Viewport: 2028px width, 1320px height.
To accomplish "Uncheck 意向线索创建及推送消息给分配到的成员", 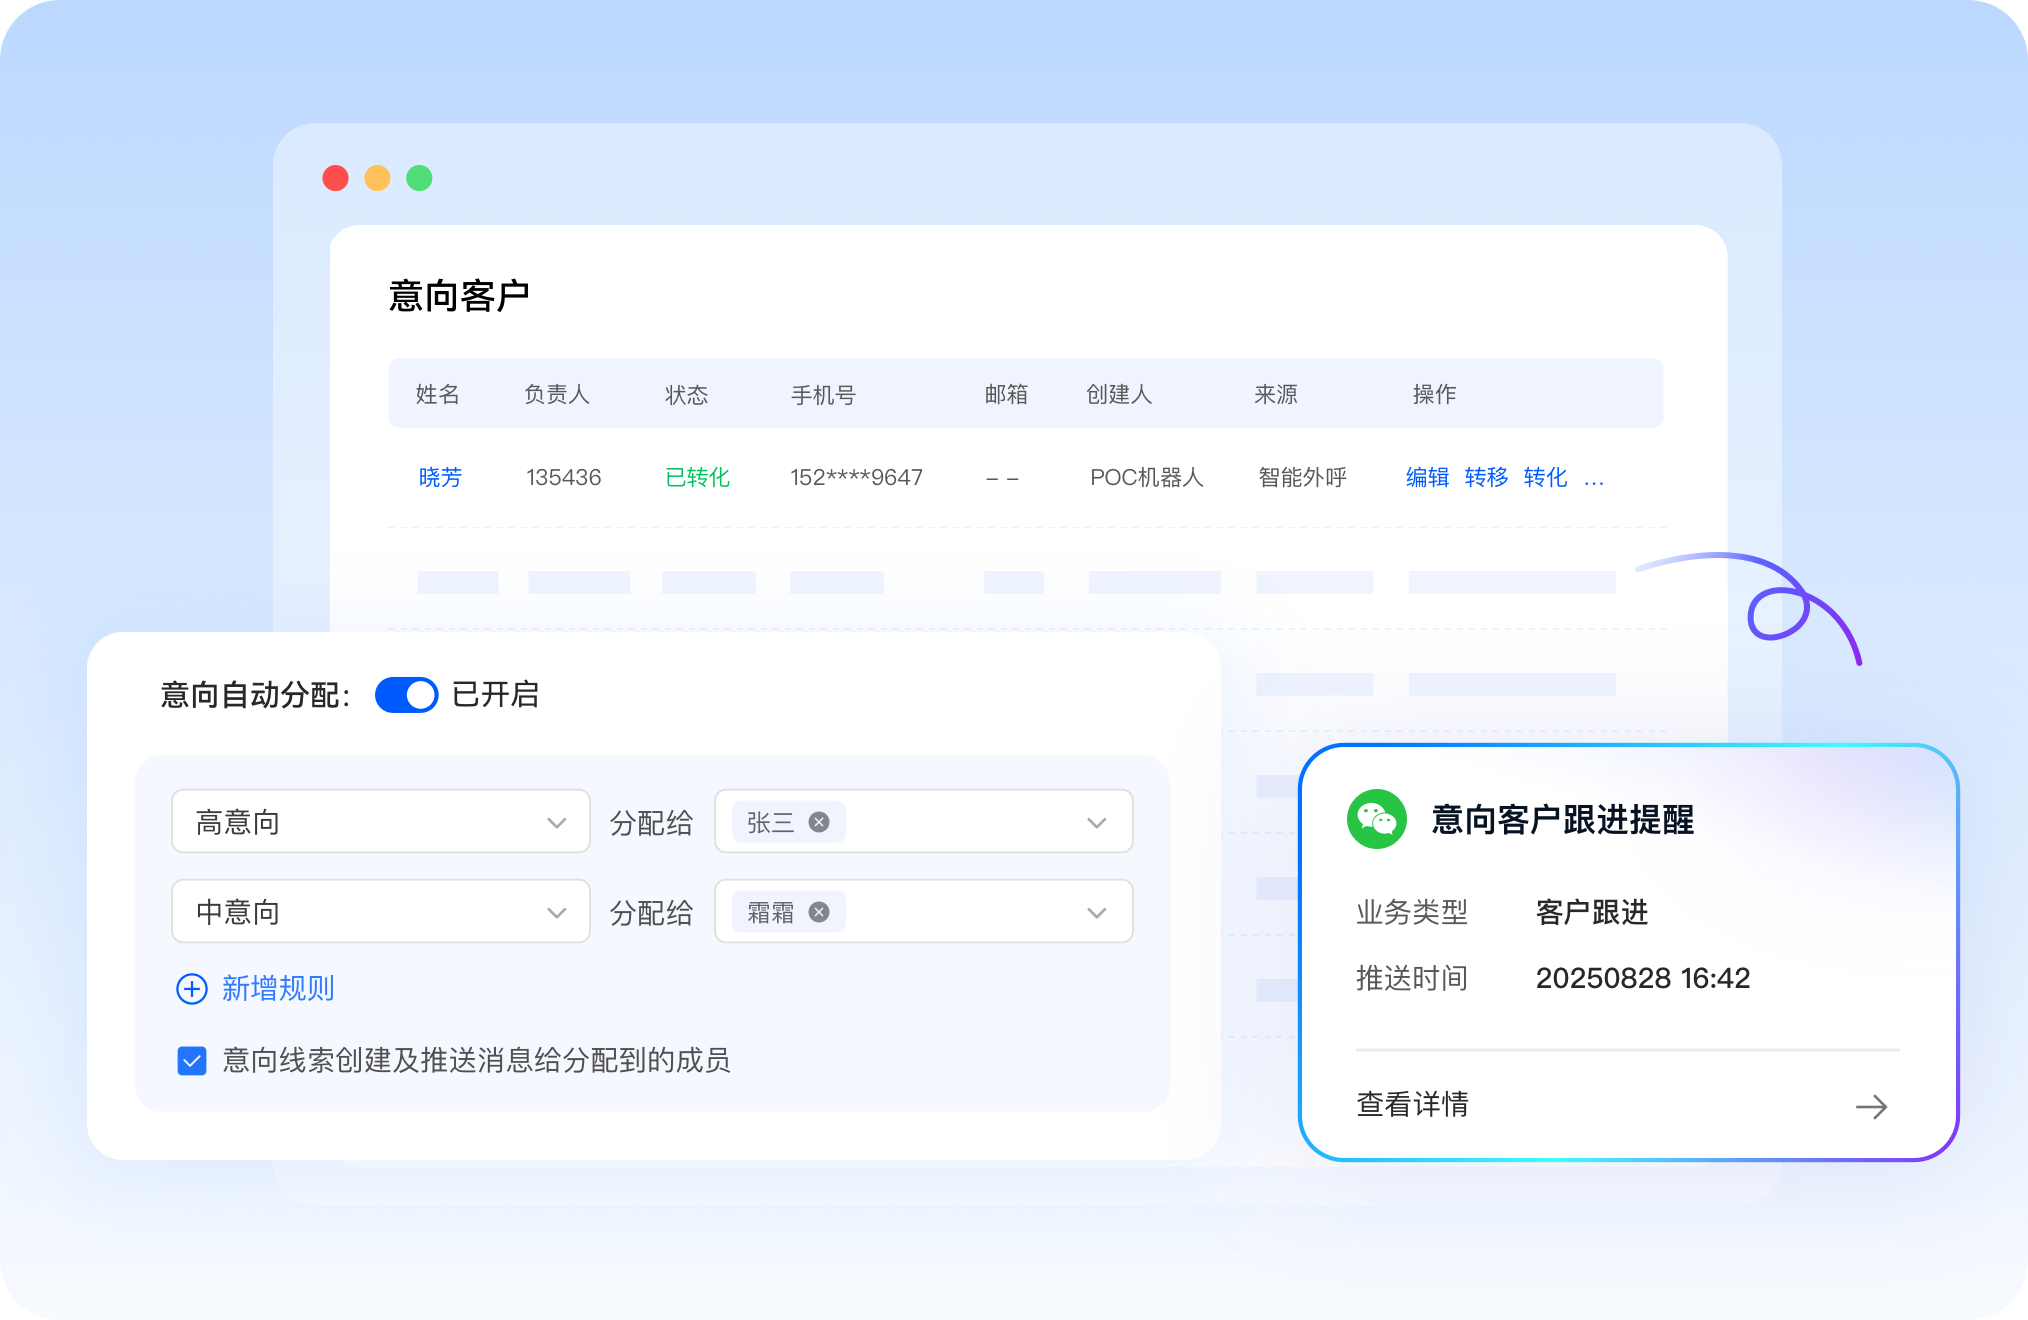I will (191, 1061).
